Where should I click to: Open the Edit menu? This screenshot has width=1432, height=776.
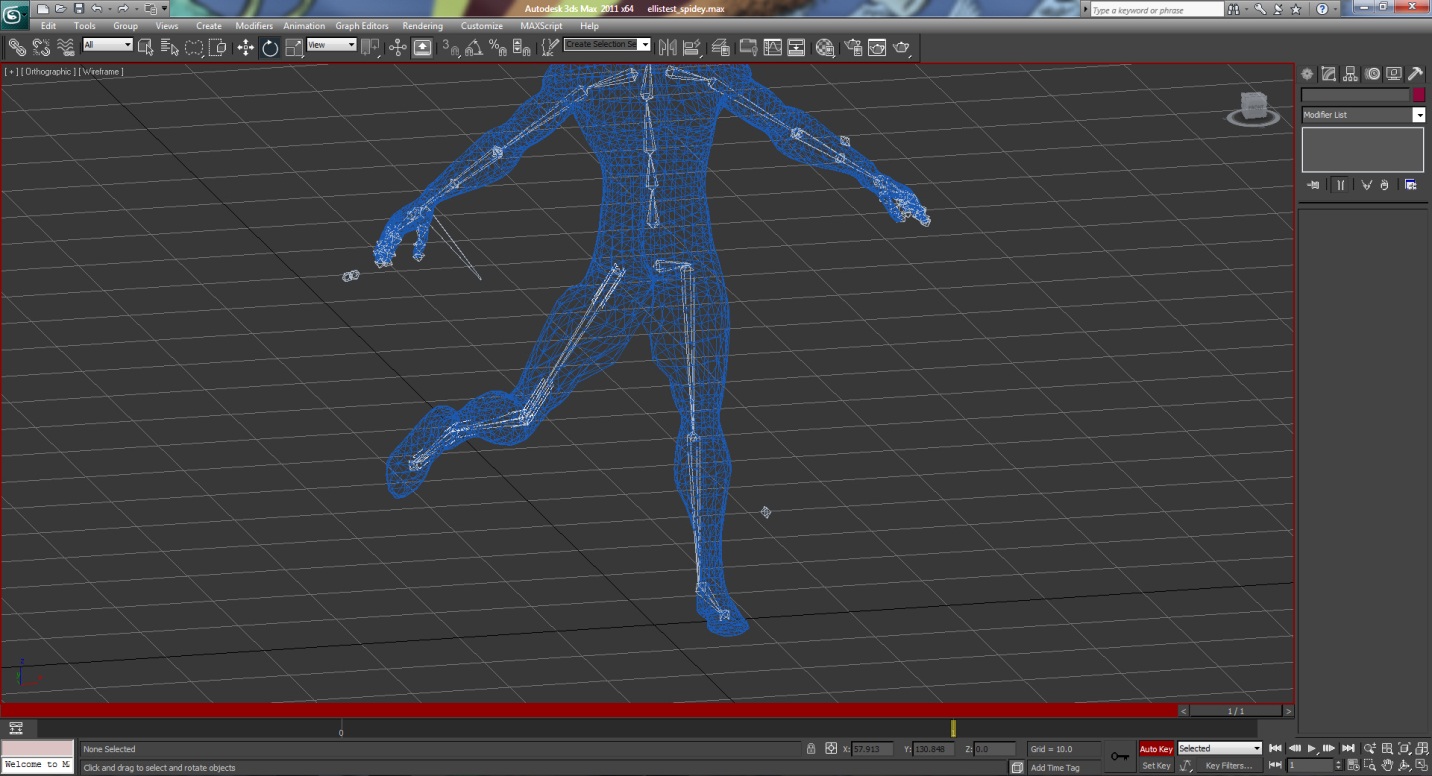point(48,26)
